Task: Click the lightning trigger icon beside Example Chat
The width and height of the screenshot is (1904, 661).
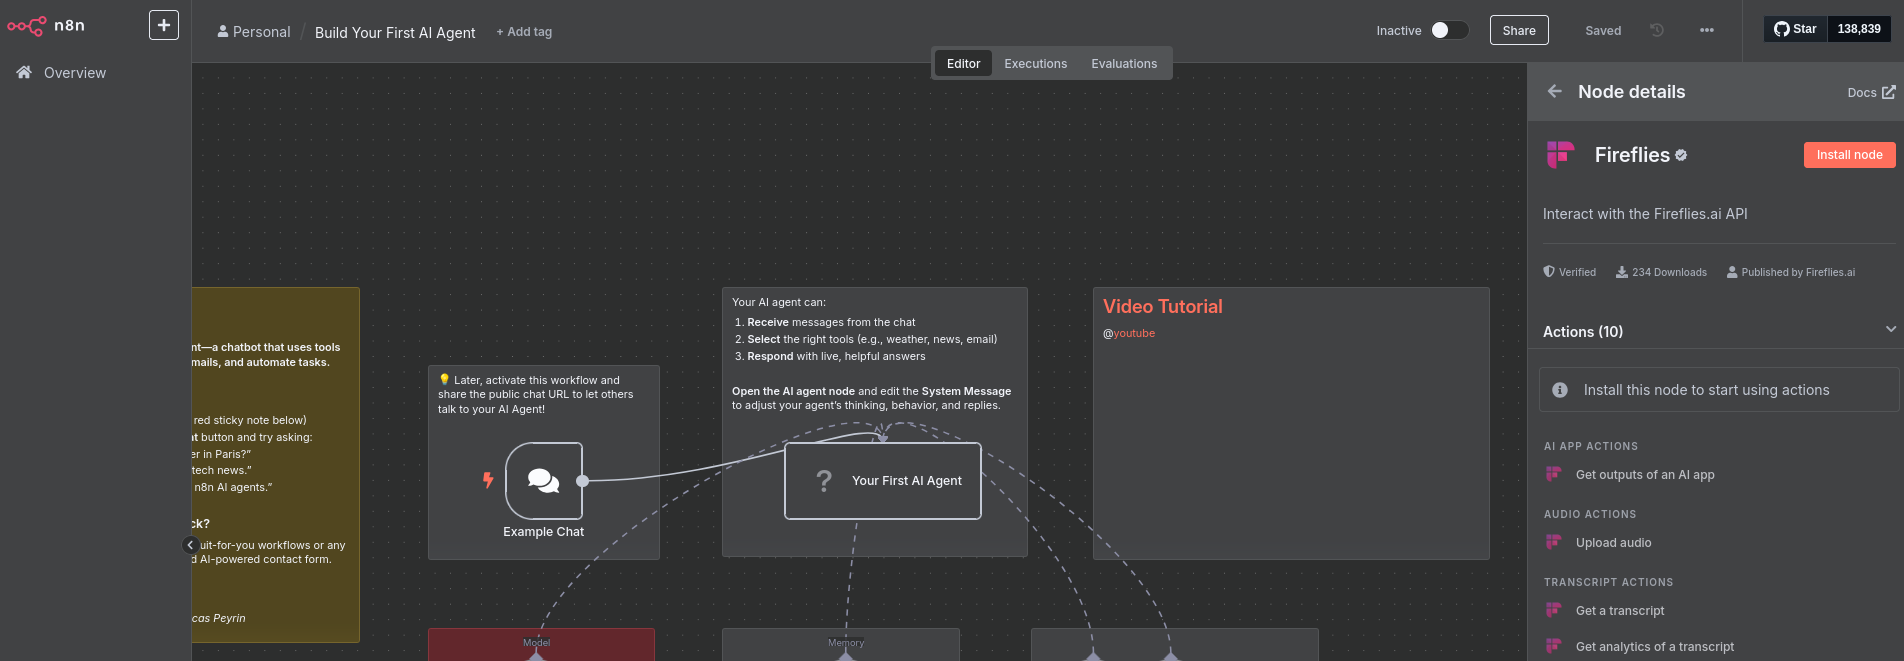Action: pos(488,480)
